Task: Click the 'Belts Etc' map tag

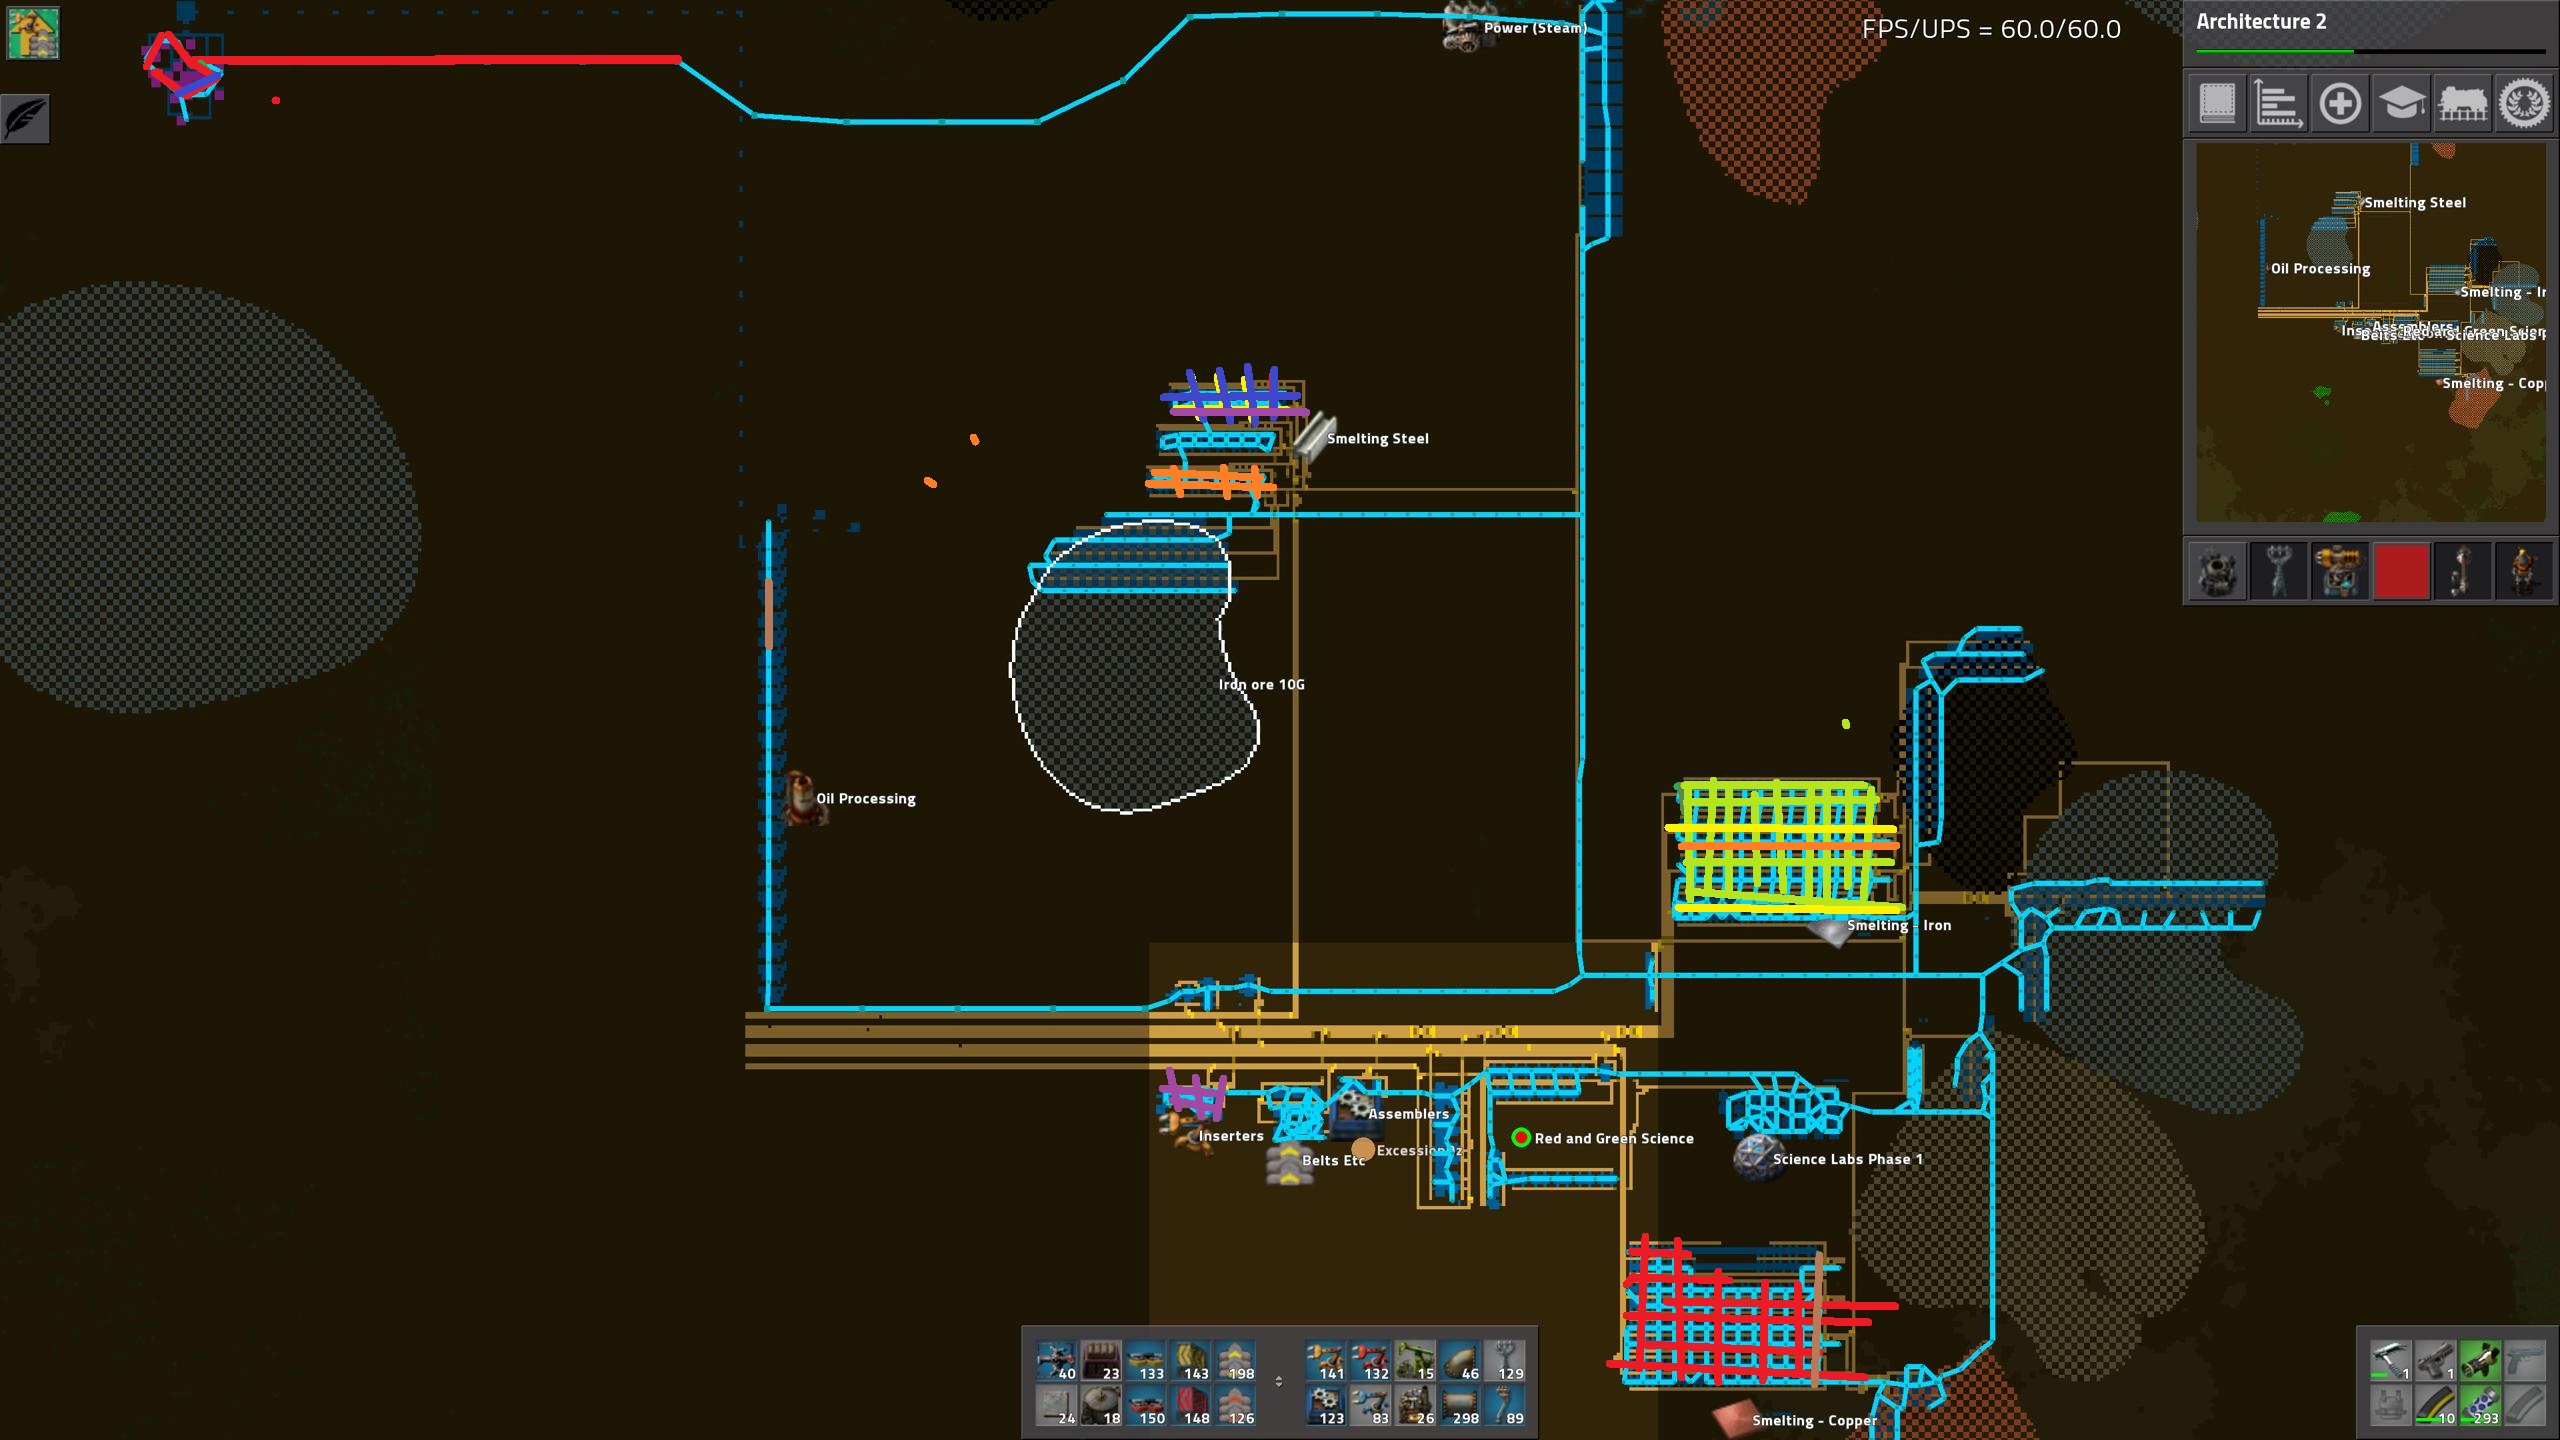Action: [1333, 1161]
